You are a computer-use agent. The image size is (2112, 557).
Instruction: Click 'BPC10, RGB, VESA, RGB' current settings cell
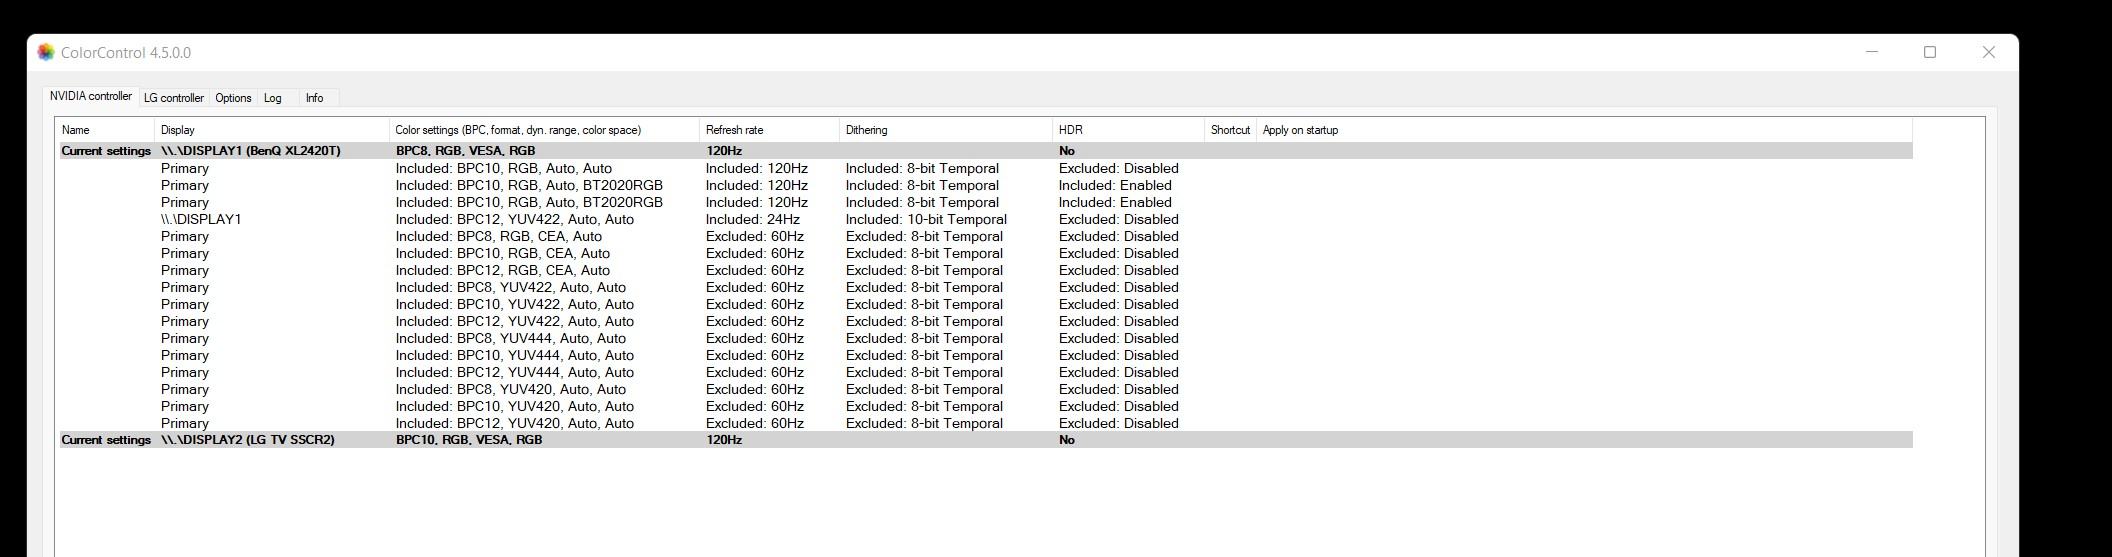click(x=469, y=440)
